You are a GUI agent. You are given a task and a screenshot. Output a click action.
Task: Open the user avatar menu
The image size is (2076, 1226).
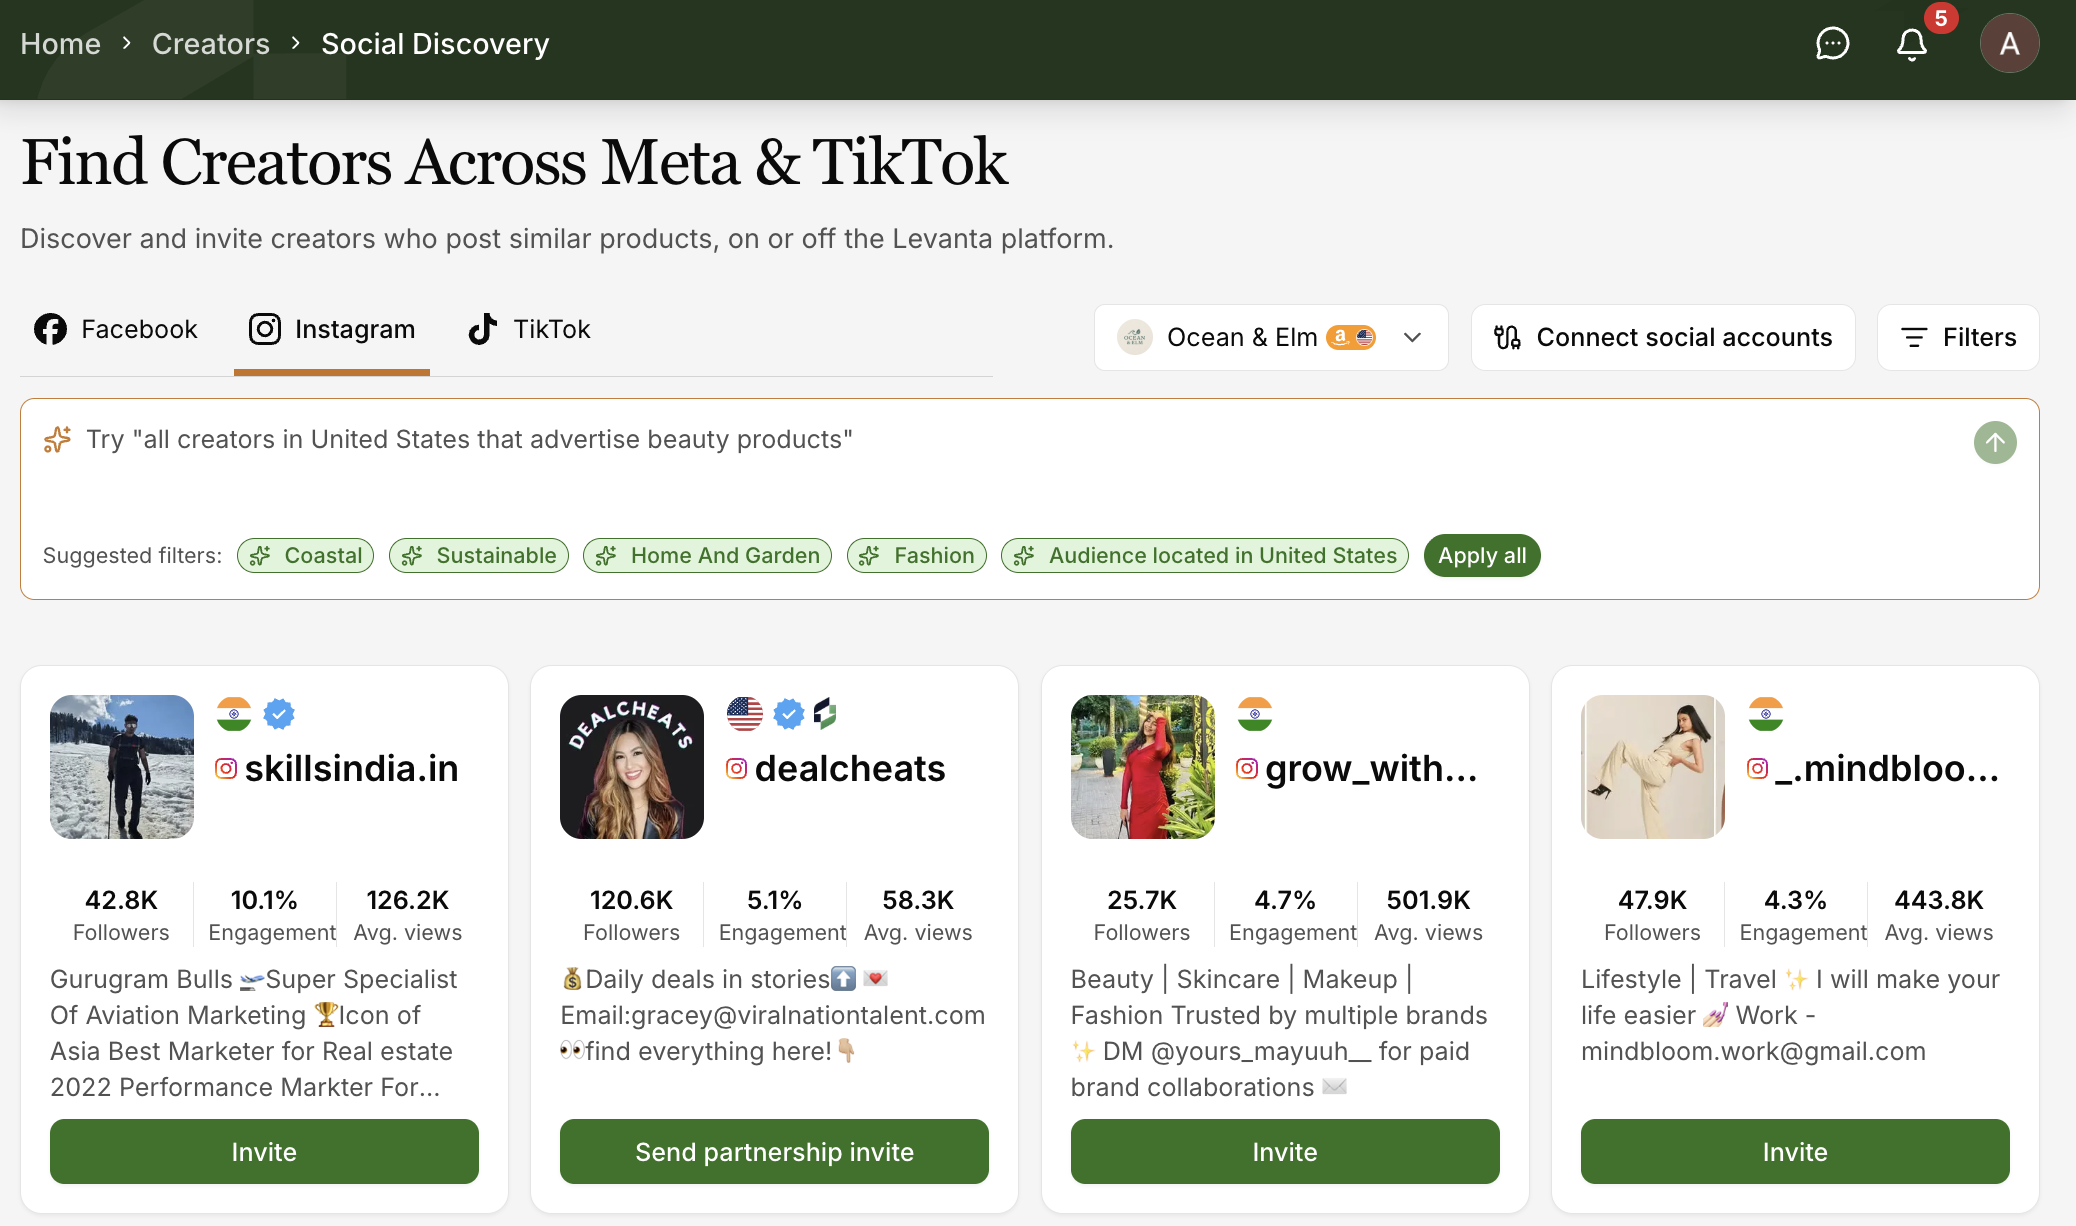pos(2009,44)
